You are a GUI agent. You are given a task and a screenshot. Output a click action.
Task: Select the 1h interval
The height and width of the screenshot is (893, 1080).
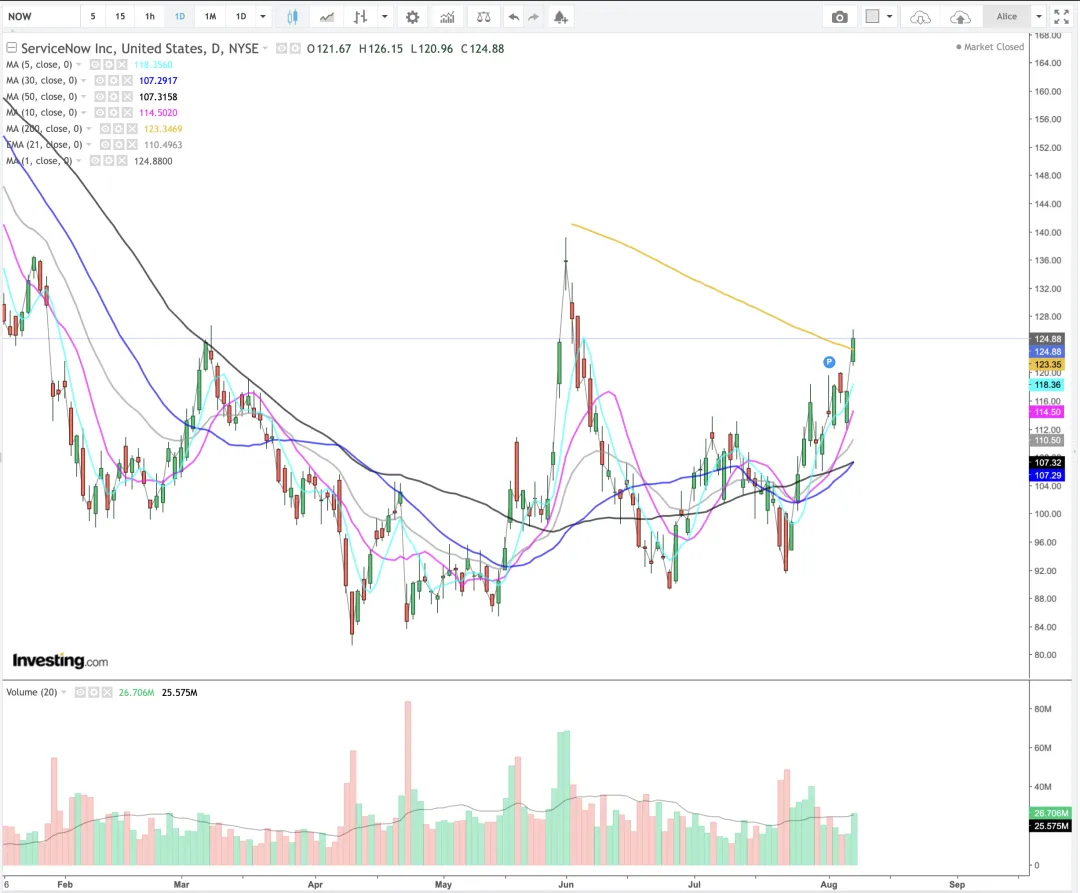pos(149,17)
